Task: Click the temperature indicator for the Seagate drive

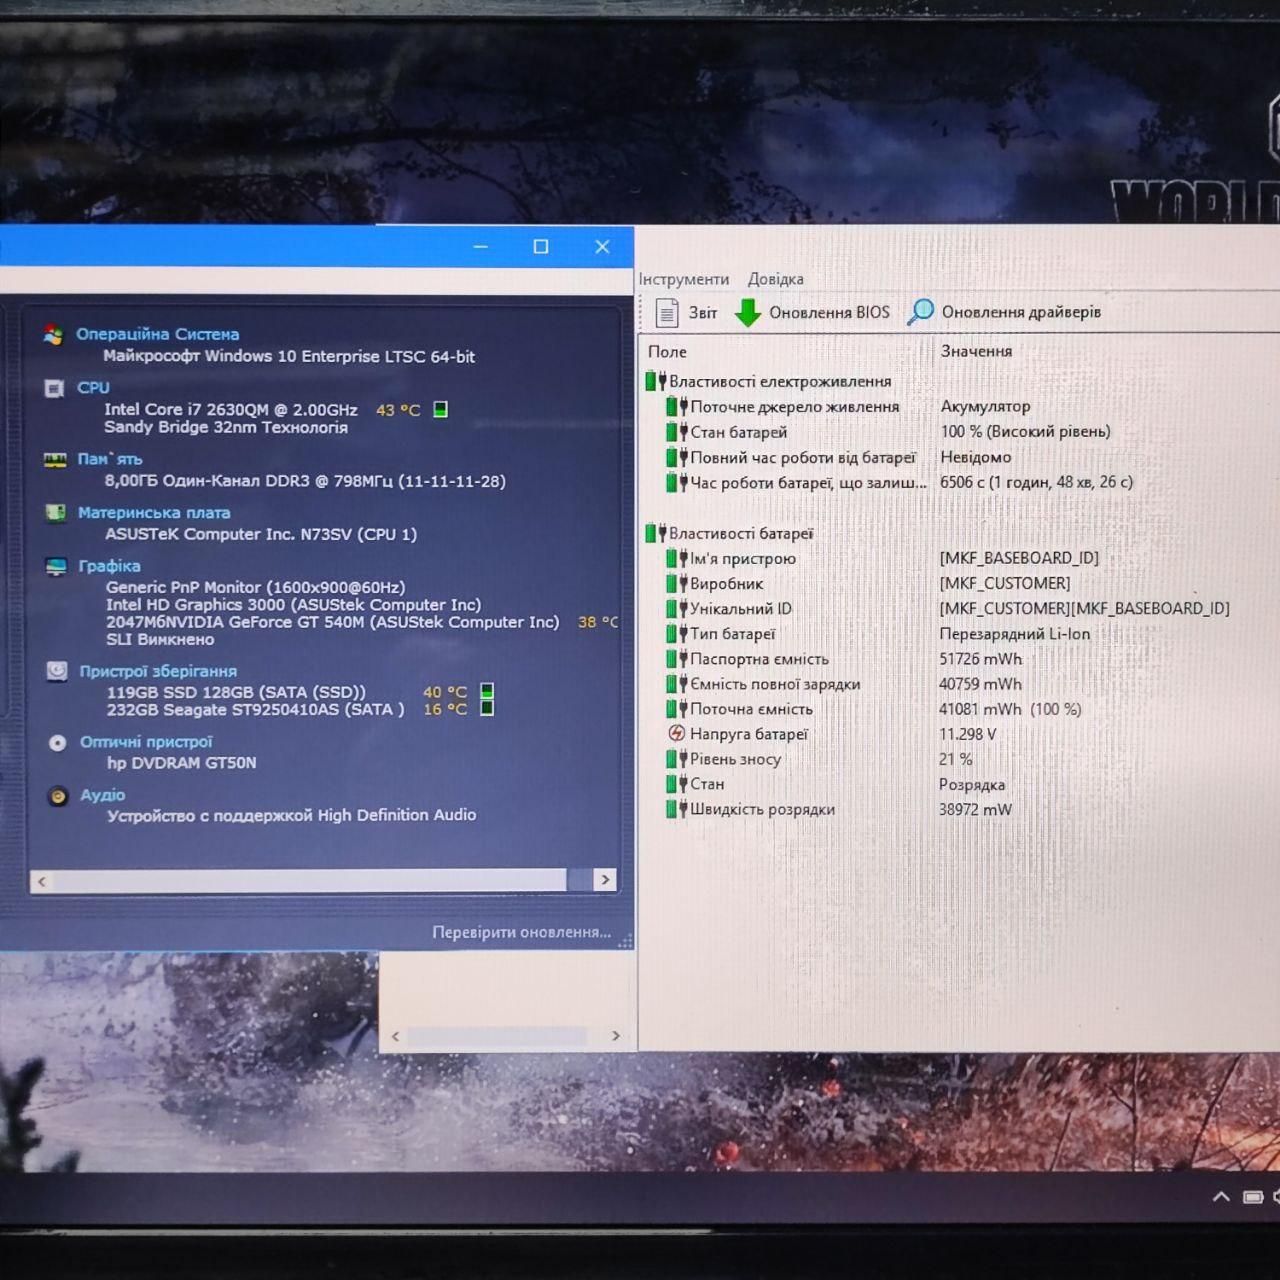Action: point(487,708)
